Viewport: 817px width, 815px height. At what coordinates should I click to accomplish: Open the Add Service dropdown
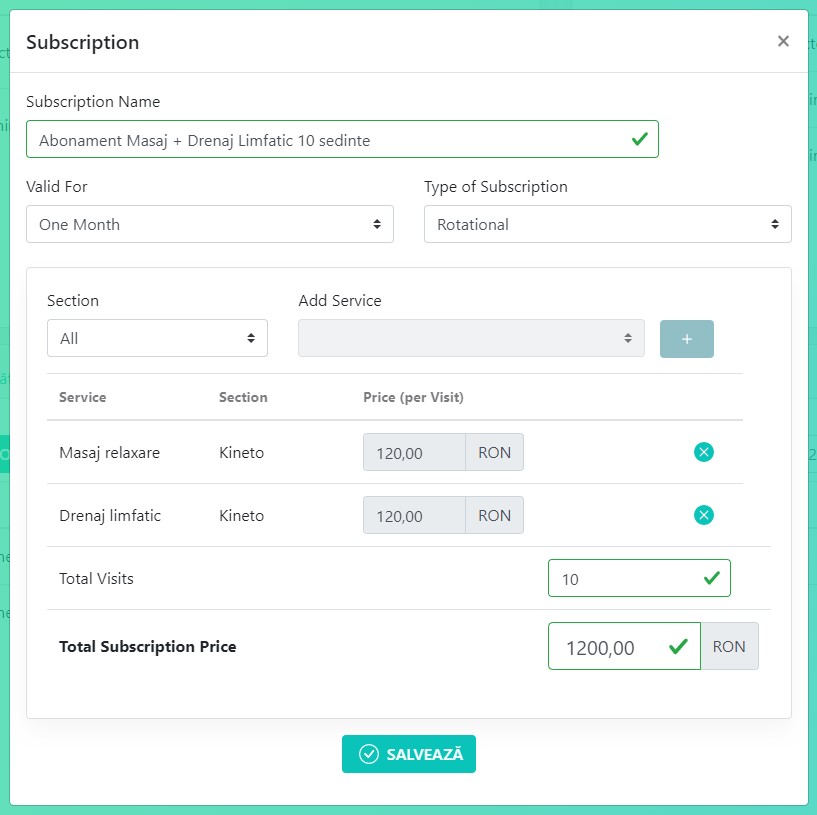click(471, 338)
